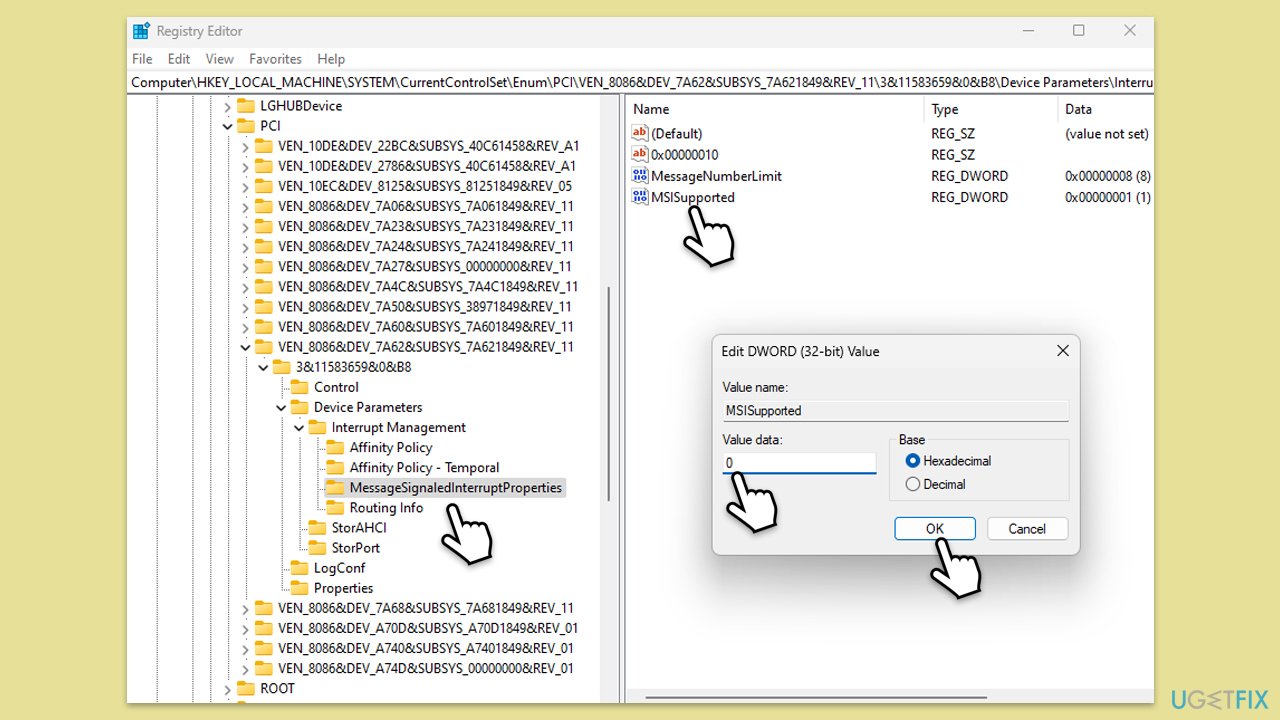1280x720 pixels.
Task: Expand the ROOT key
Action: pyautogui.click(x=227, y=688)
